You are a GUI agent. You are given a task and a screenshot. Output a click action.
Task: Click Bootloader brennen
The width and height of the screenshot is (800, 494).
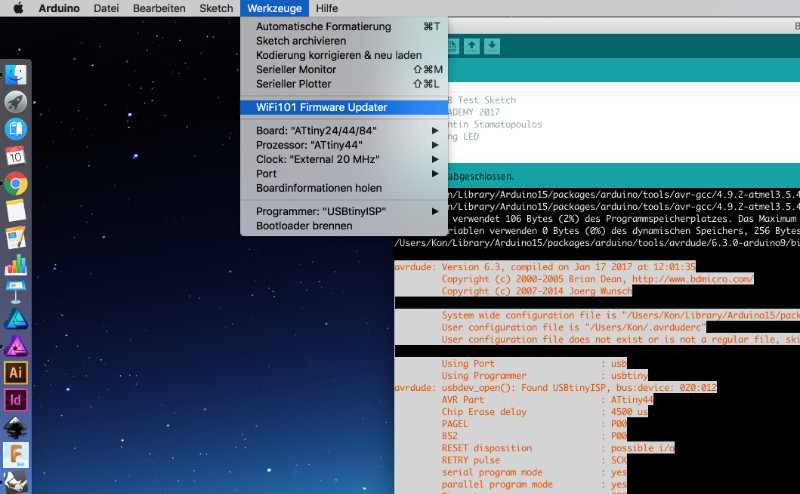point(344,226)
